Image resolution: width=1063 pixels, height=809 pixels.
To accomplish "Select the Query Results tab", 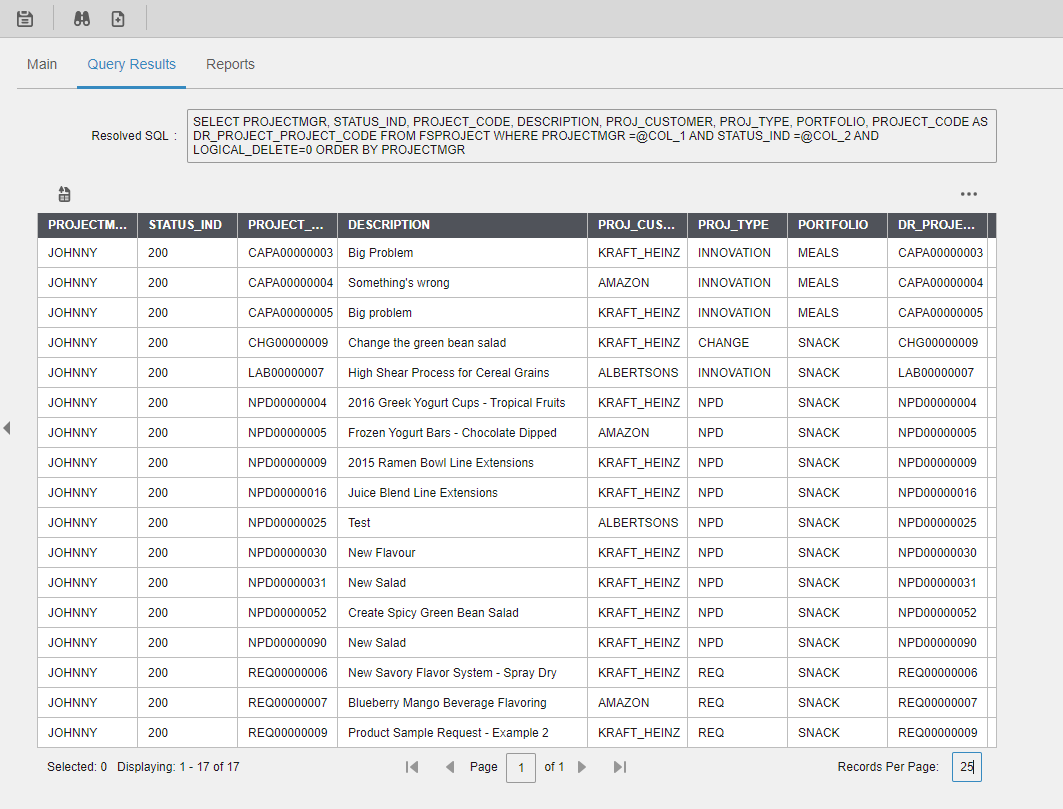I will tap(131, 63).
